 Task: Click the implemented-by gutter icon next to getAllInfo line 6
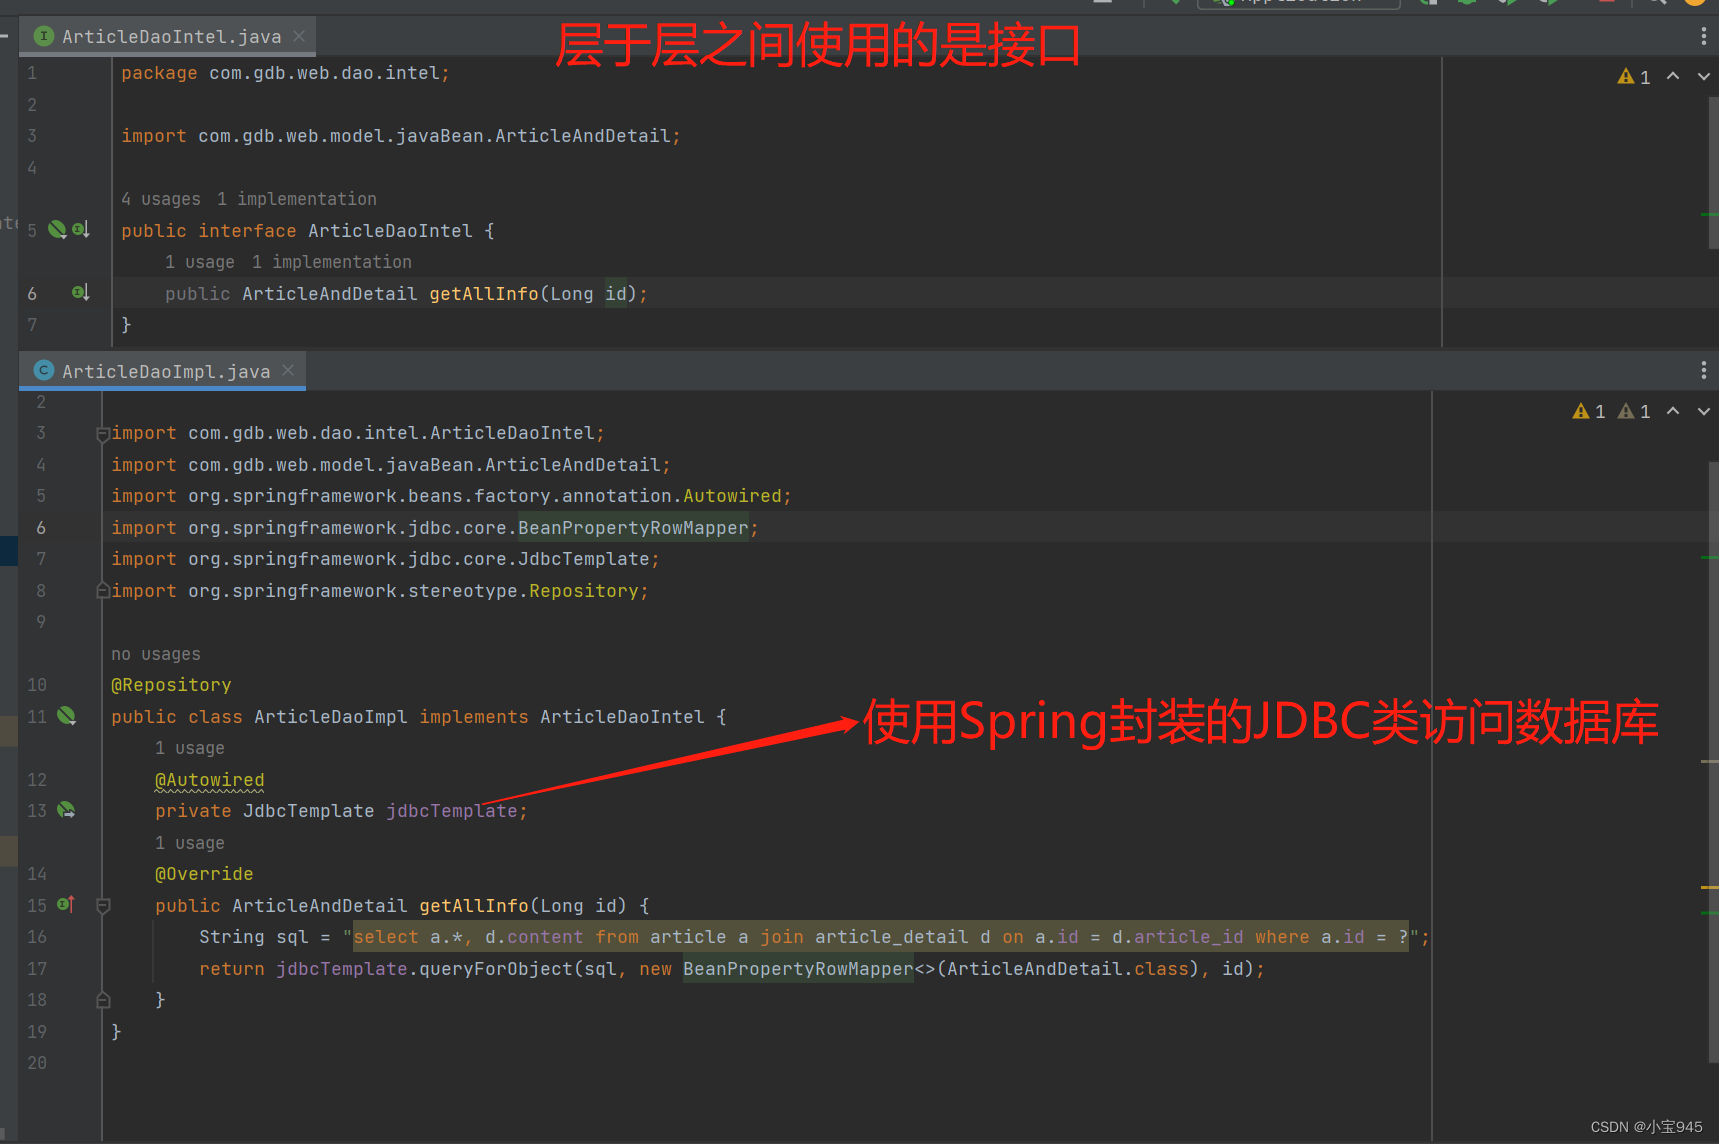click(81, 293)
